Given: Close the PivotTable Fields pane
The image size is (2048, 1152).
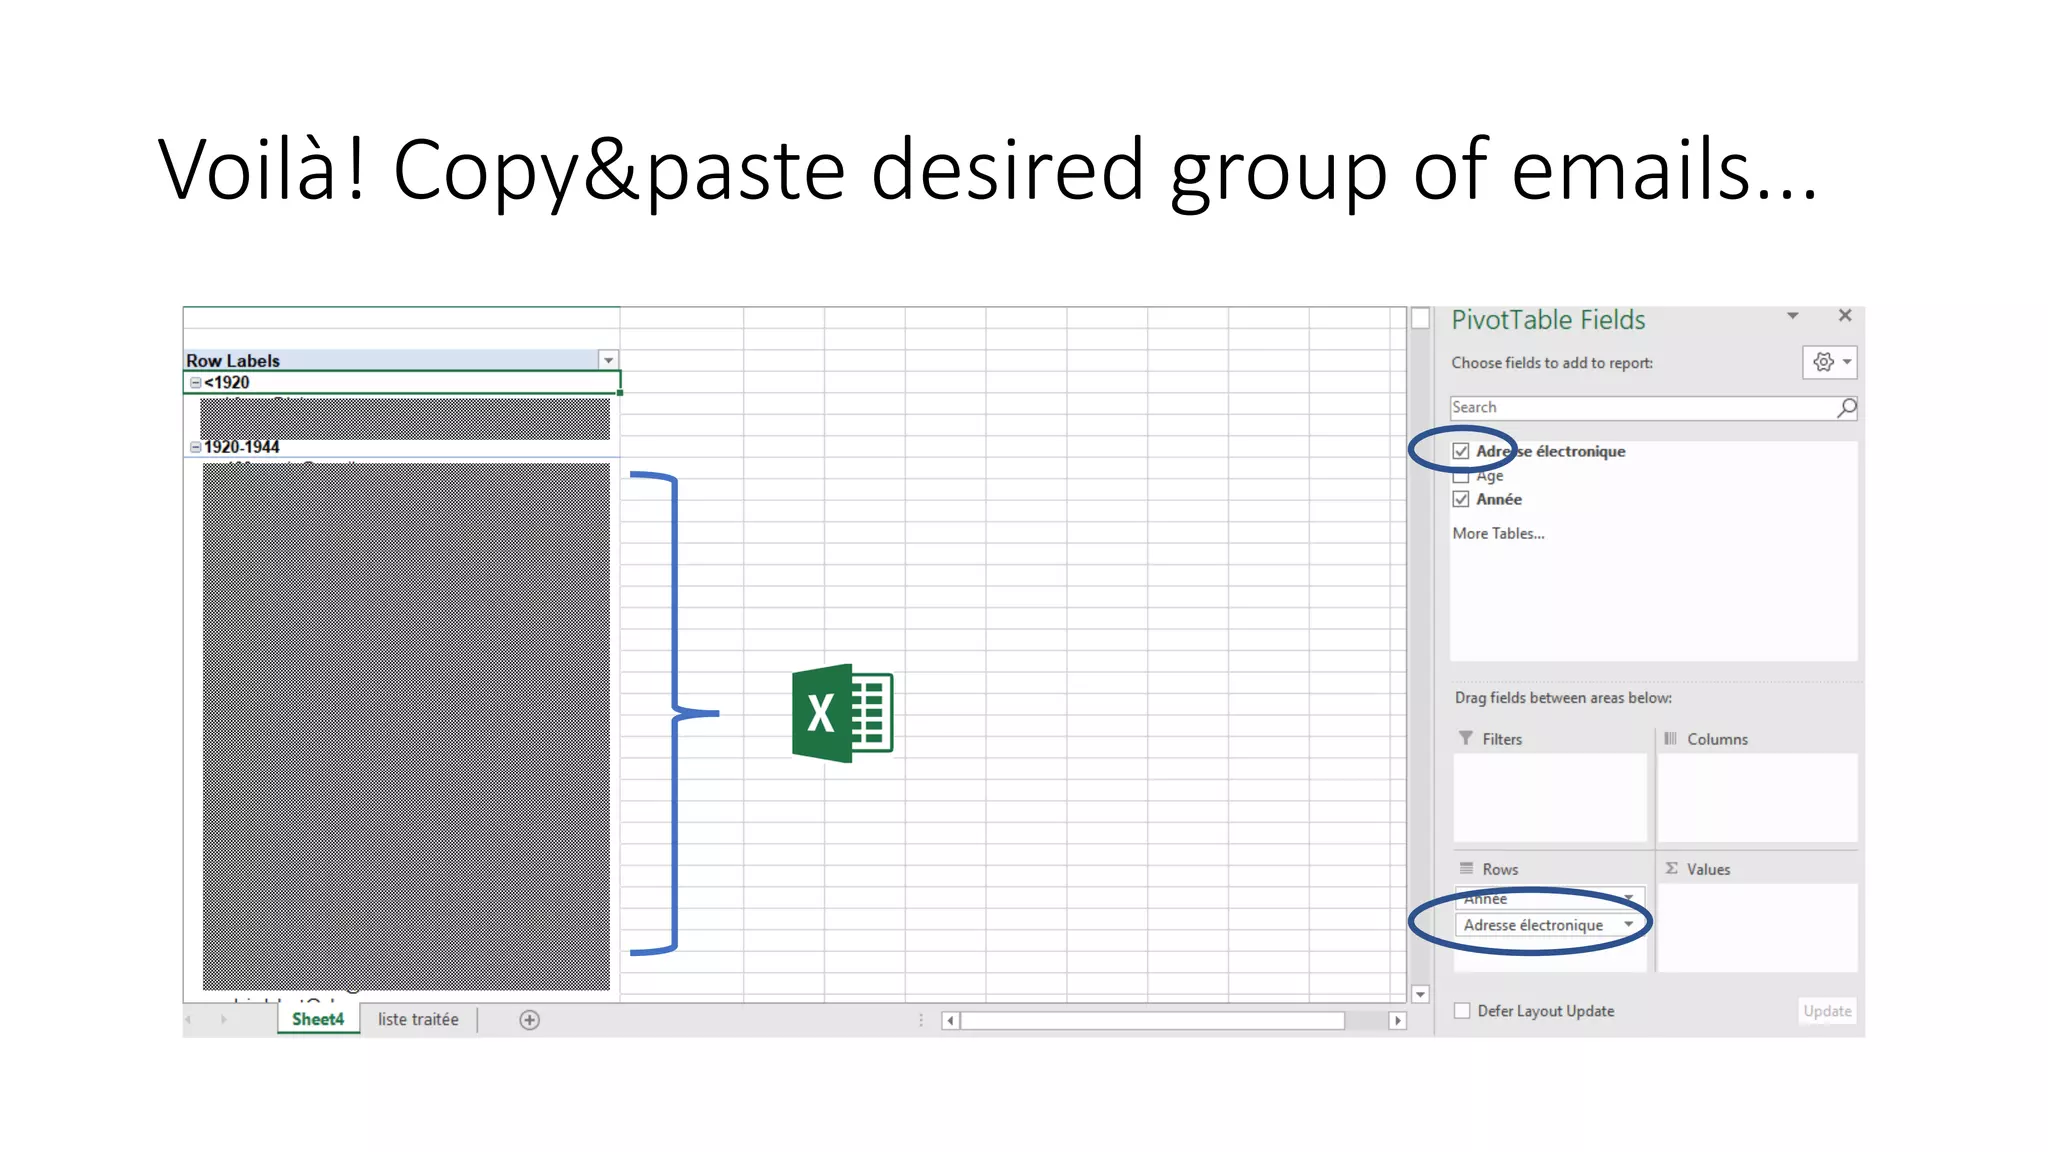Looking at the screenshot, I should click(1845, 316).
